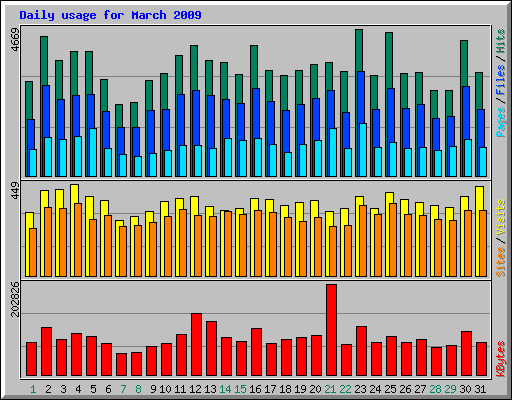Click day label 16 on x-axis
Screen dimensions: 512x400
click(255, 389)
